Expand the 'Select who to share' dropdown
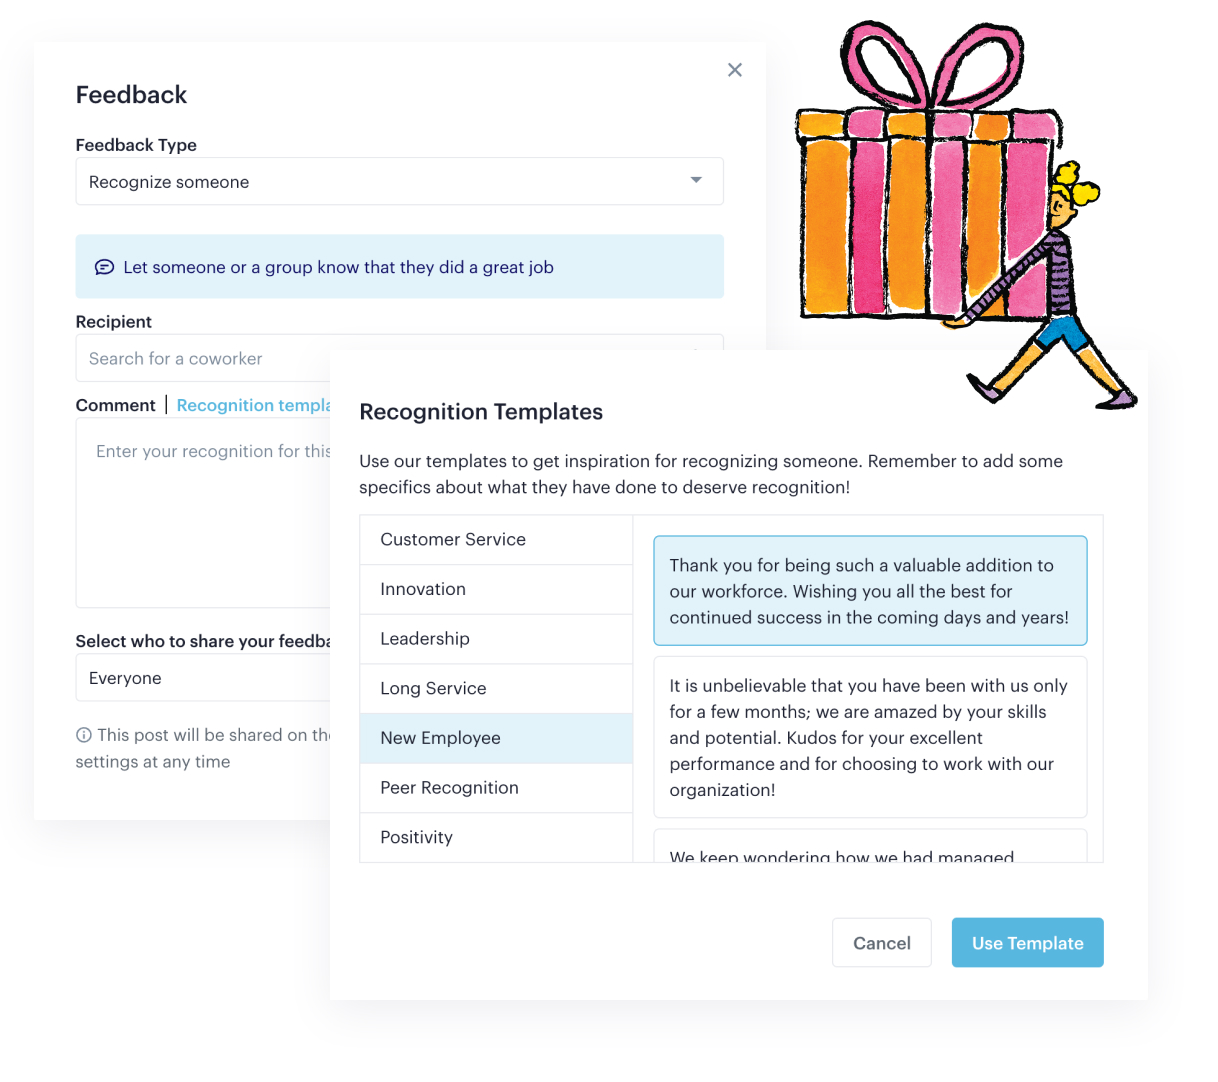Image resolution: width=1218 pixels, height=1082 pixels. coord(200,678)
